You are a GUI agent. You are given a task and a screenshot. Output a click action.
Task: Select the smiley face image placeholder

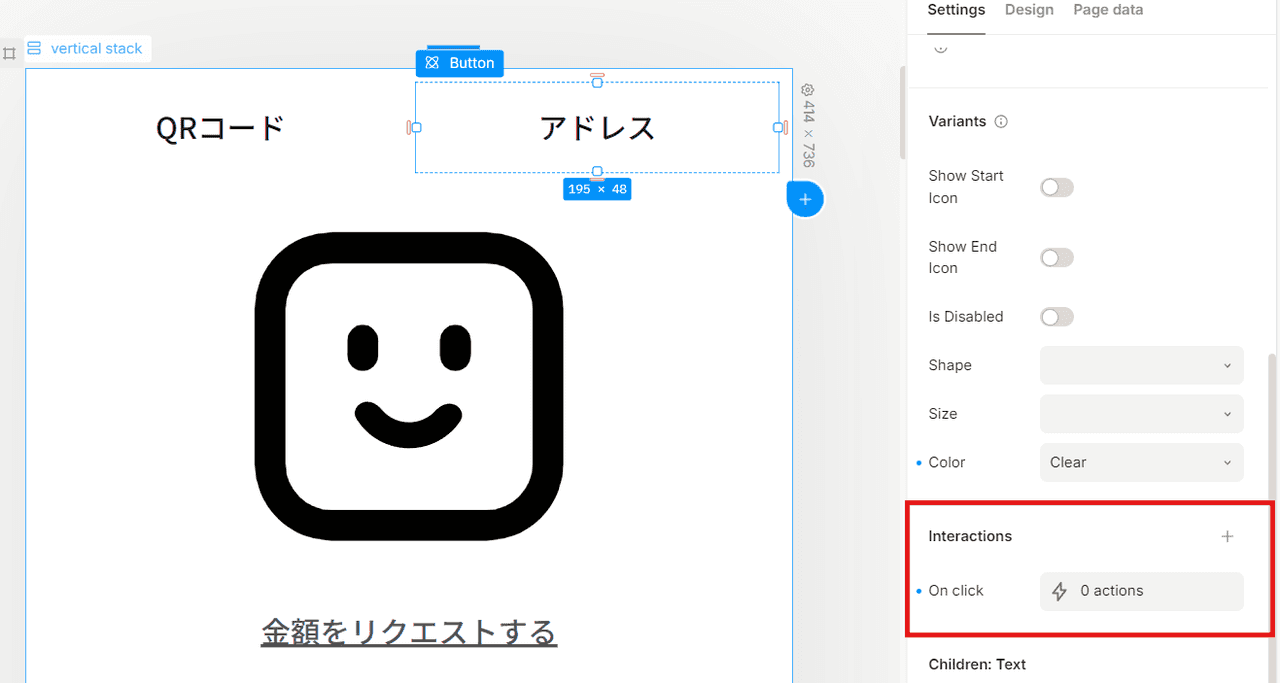[409, 386]
